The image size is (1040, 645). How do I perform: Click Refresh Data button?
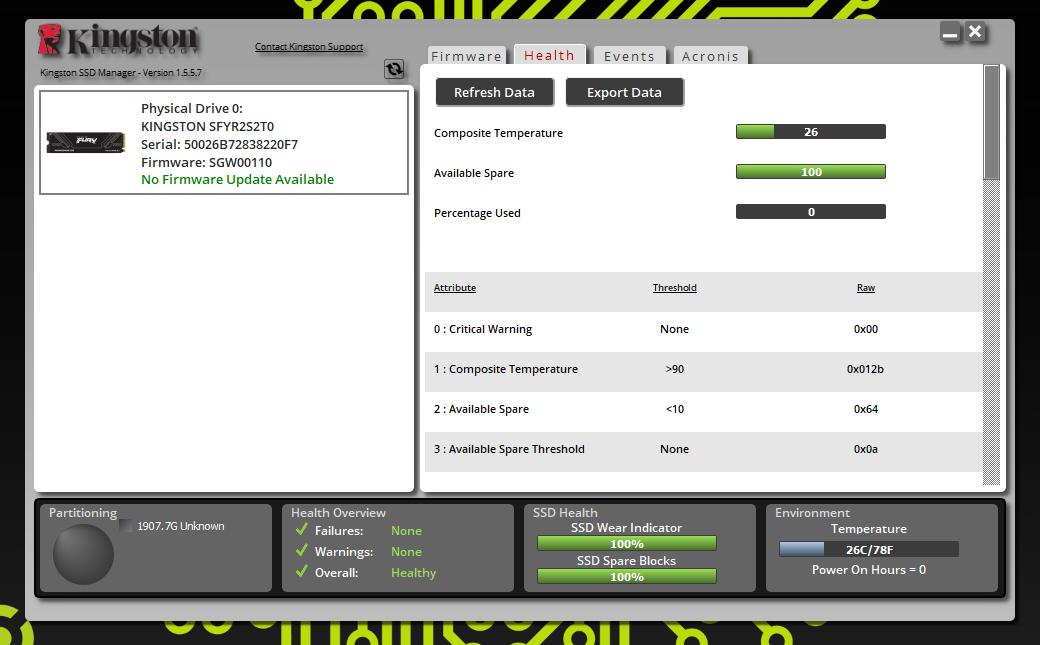494,92
